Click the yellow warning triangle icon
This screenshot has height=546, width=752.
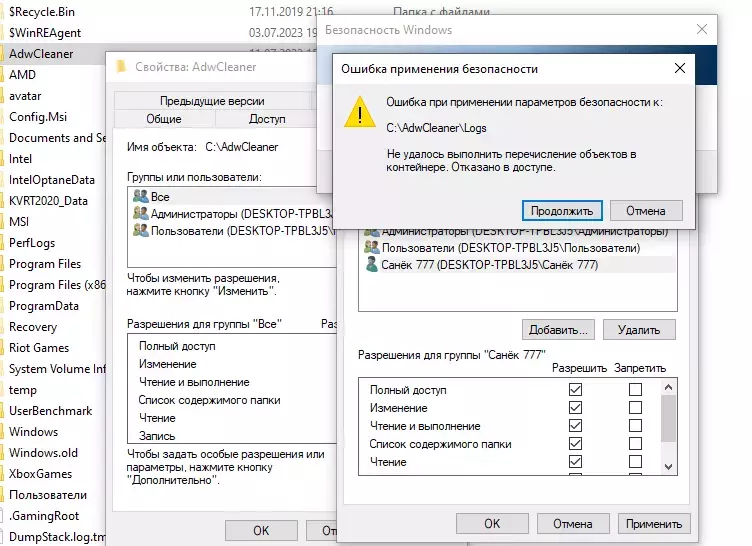coord(360,112)
